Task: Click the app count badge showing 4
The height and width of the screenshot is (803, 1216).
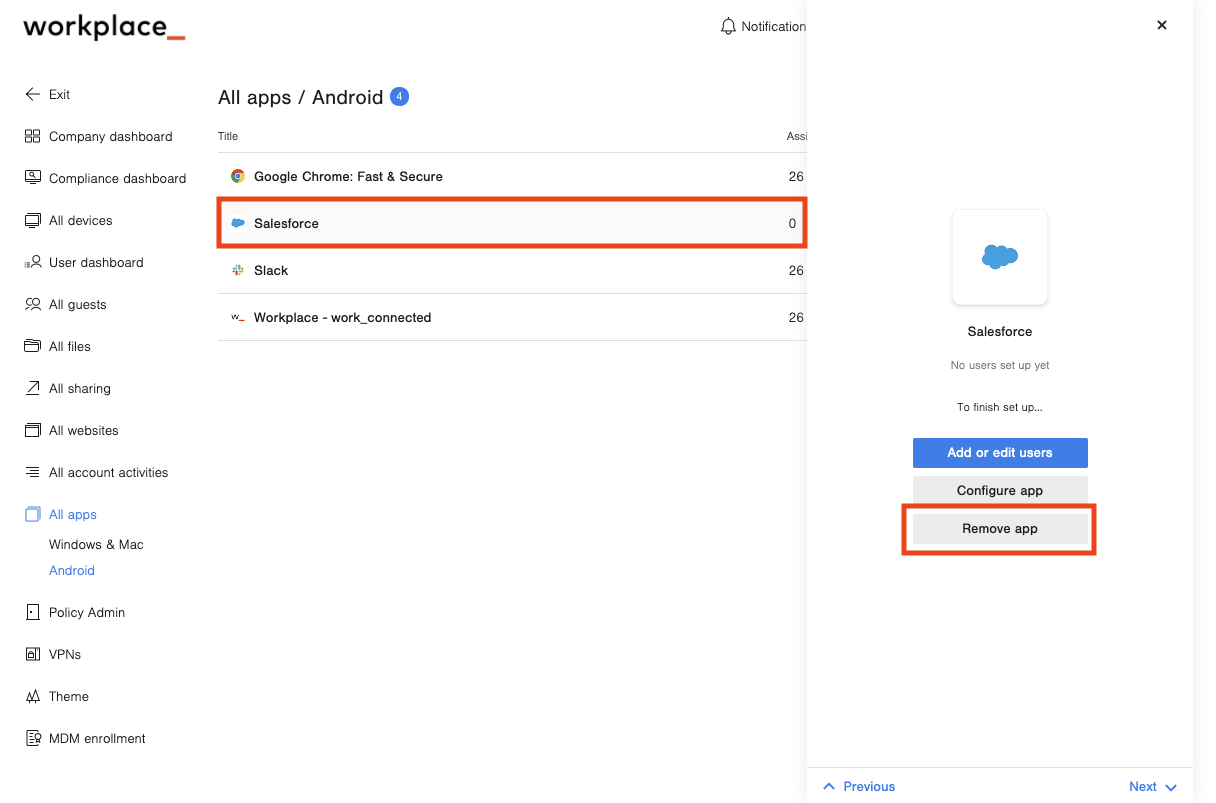Action: [x=399, y=97]
